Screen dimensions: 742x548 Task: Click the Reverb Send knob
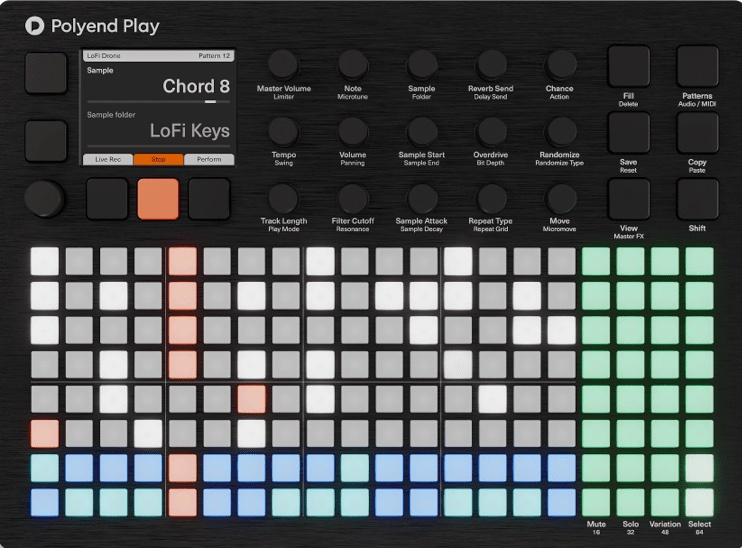pyautogui.click(x=491, y=65)
